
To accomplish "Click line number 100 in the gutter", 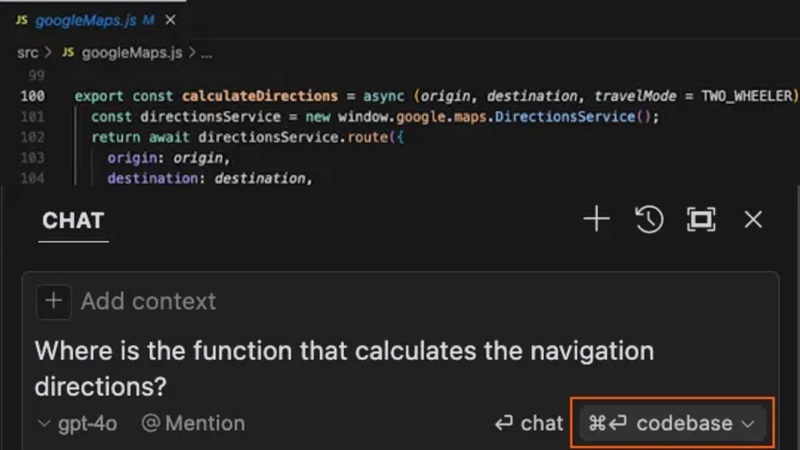I will (32, 96).
